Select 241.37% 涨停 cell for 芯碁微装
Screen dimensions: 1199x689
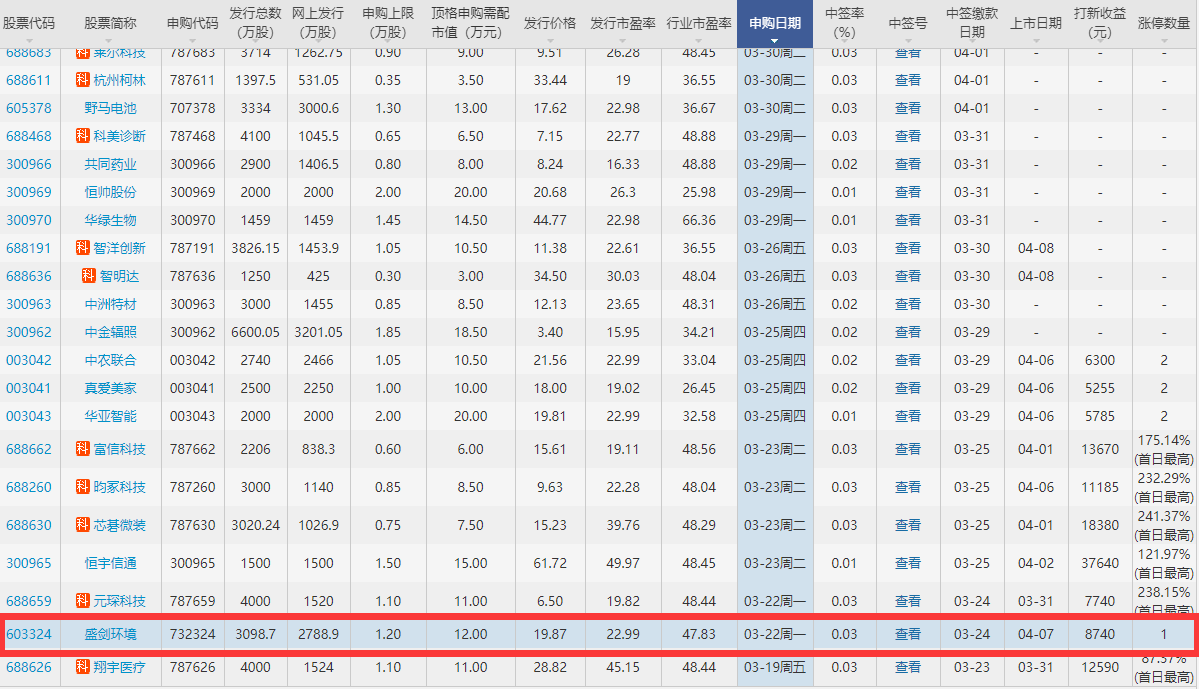coord(1164,525)
